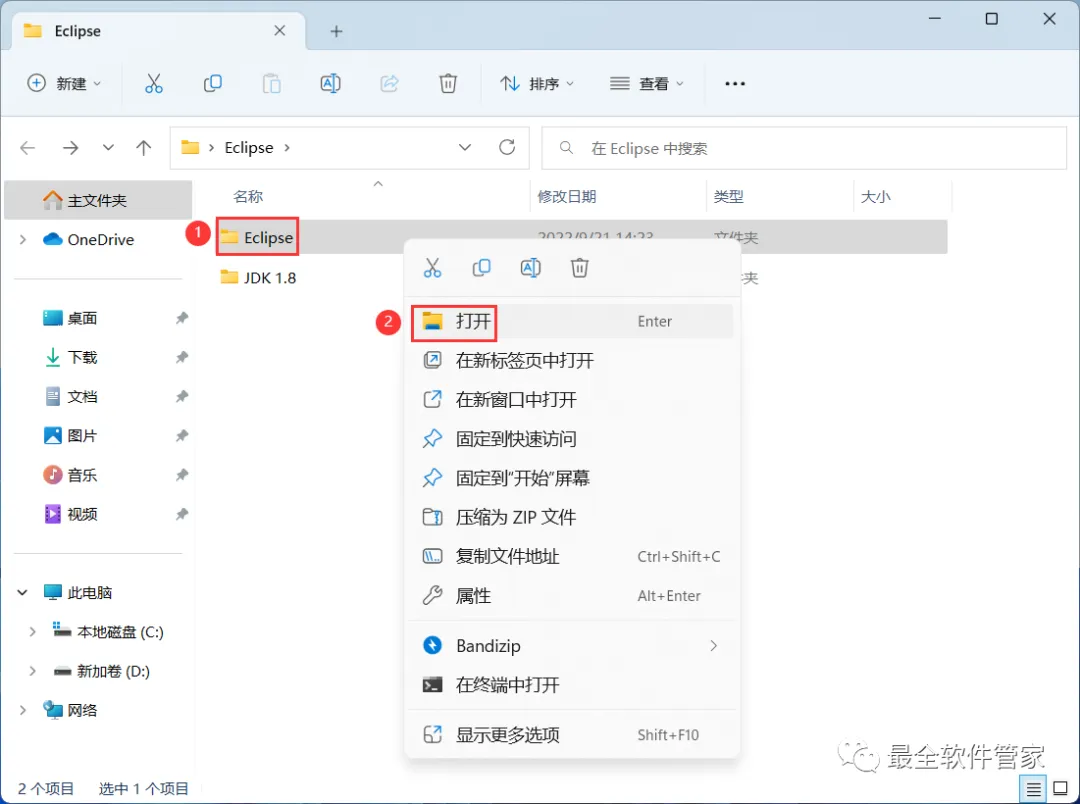Close the Eclipse tab
This screenshot has width=1080, height=804.
click(280, 30)
